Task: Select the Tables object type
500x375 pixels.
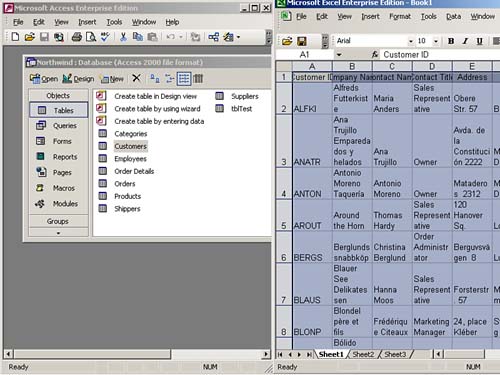Action: [59, 110]
